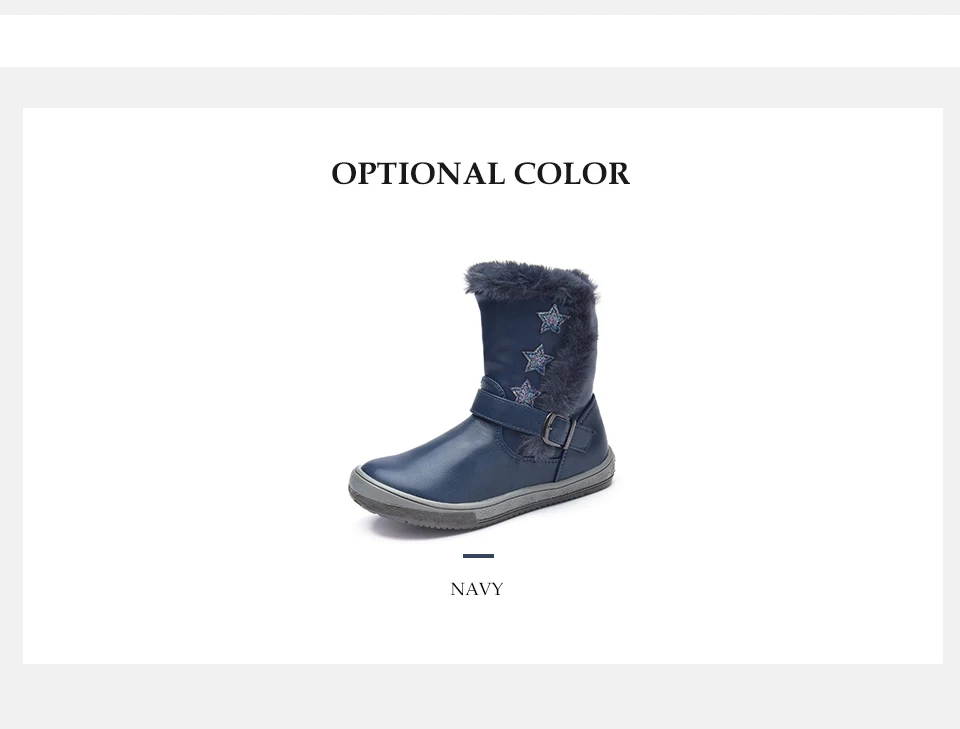Click the OPTIONAL COLOR heading
This screenshot has height=729, width=960.
click(481, 173)
